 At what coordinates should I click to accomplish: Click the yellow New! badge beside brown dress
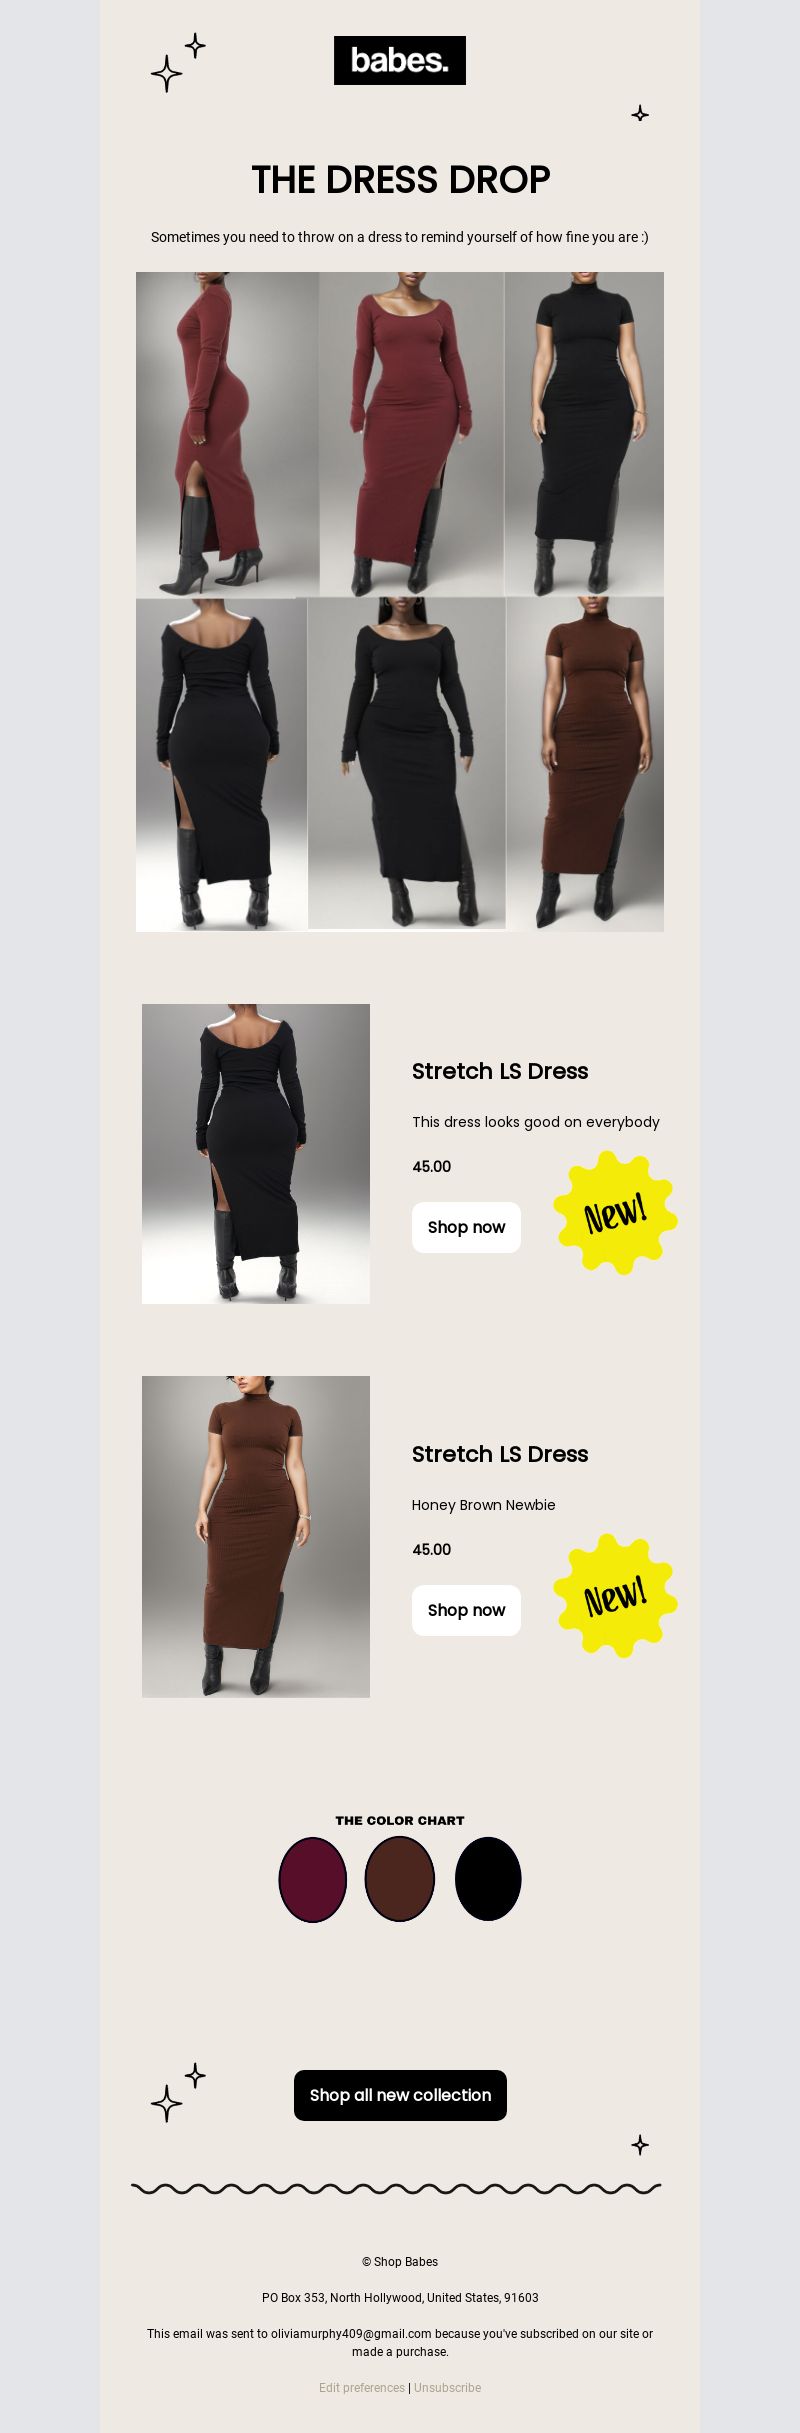615,1596
